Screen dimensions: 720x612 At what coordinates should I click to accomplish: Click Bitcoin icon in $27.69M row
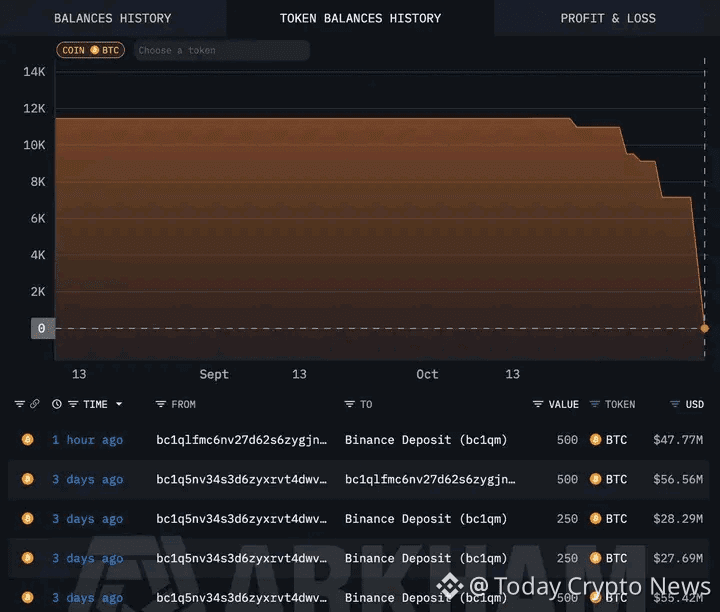(x=28, y=558)
